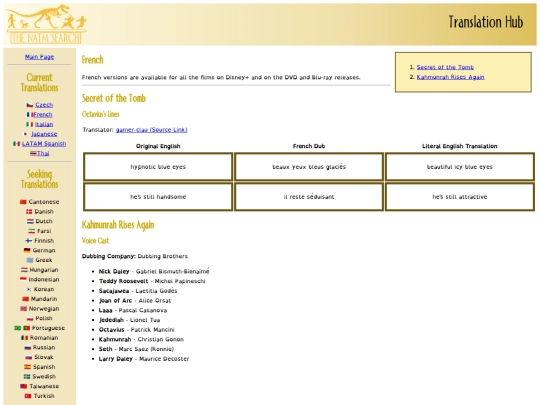Click the Taiwanese language entry in sidebar

tap(39, 386)
